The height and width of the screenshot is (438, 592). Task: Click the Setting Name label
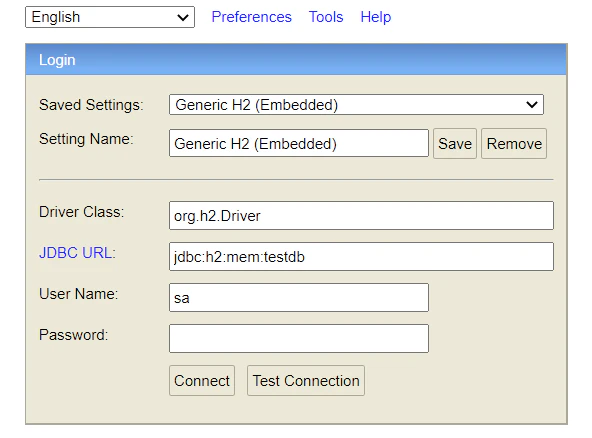coord(86,139)
